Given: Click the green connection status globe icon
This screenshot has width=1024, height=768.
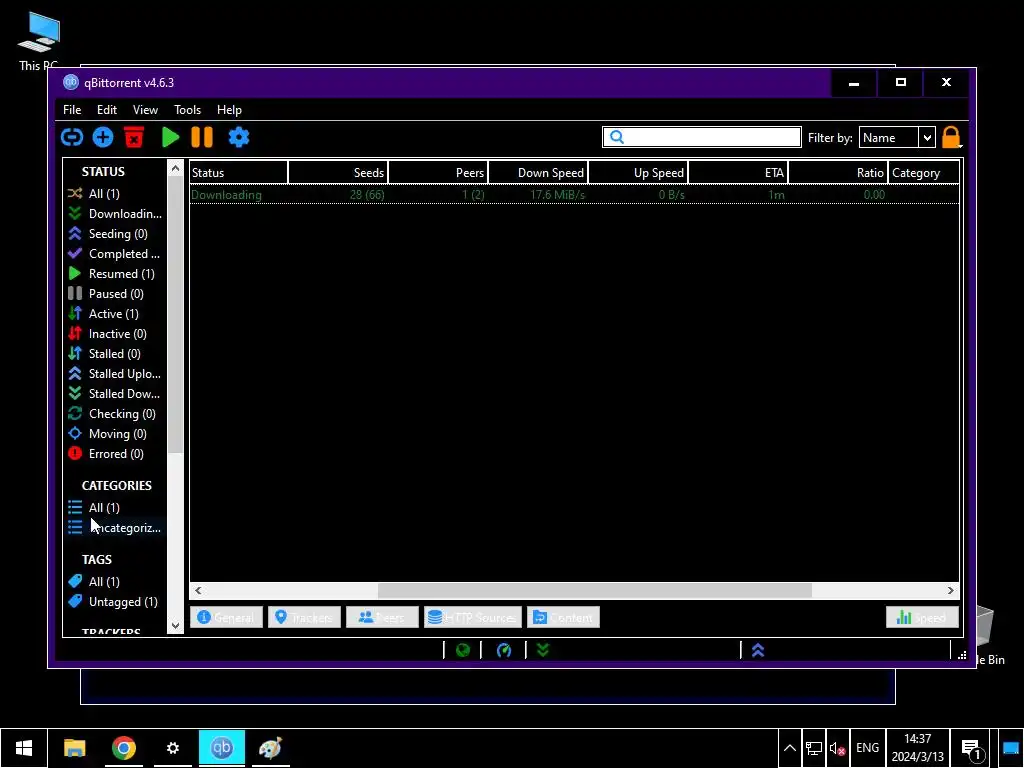Looking at the screenshot, I should (462, 650).
